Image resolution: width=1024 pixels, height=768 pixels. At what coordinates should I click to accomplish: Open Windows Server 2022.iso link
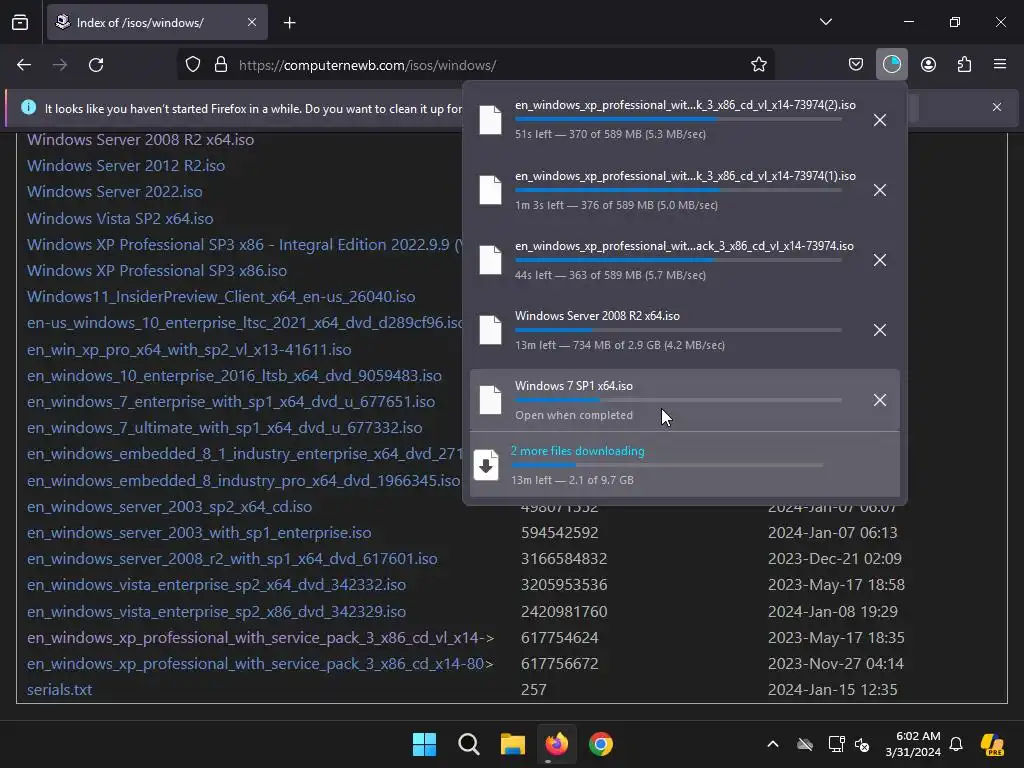click(x=115, y=192)
